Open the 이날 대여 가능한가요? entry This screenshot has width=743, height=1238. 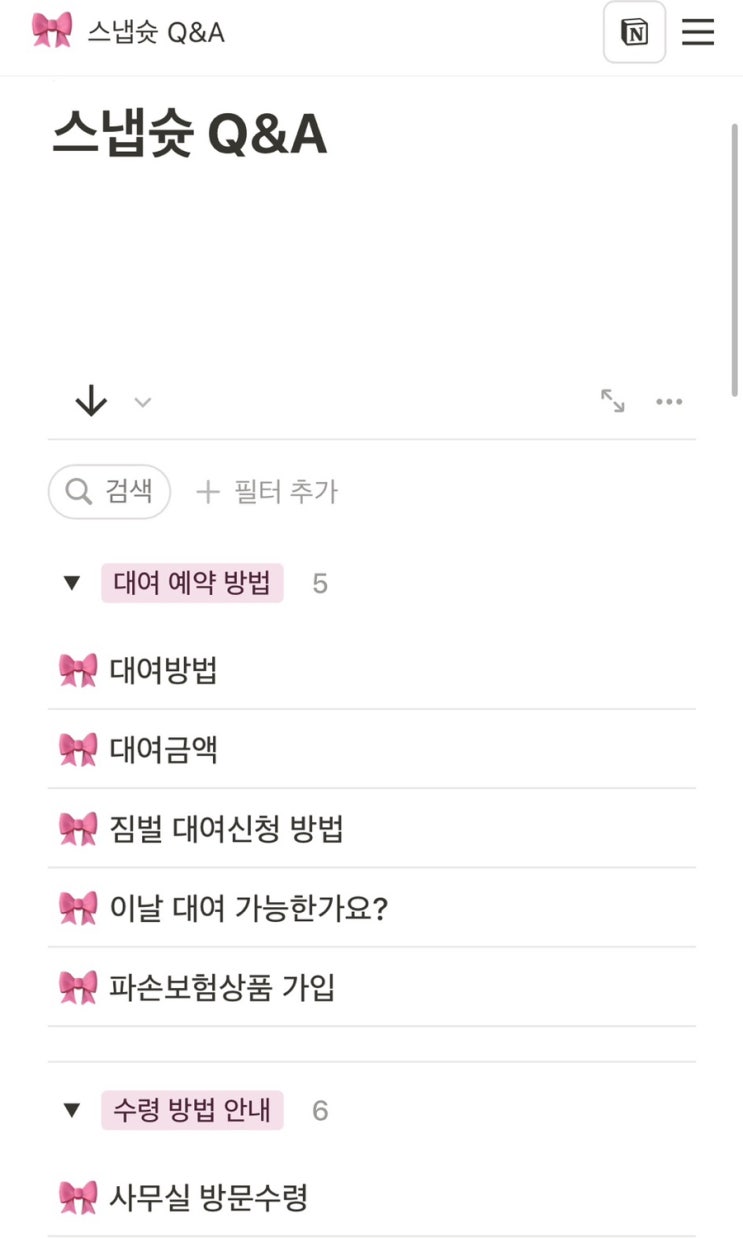[x=248, y=908]
